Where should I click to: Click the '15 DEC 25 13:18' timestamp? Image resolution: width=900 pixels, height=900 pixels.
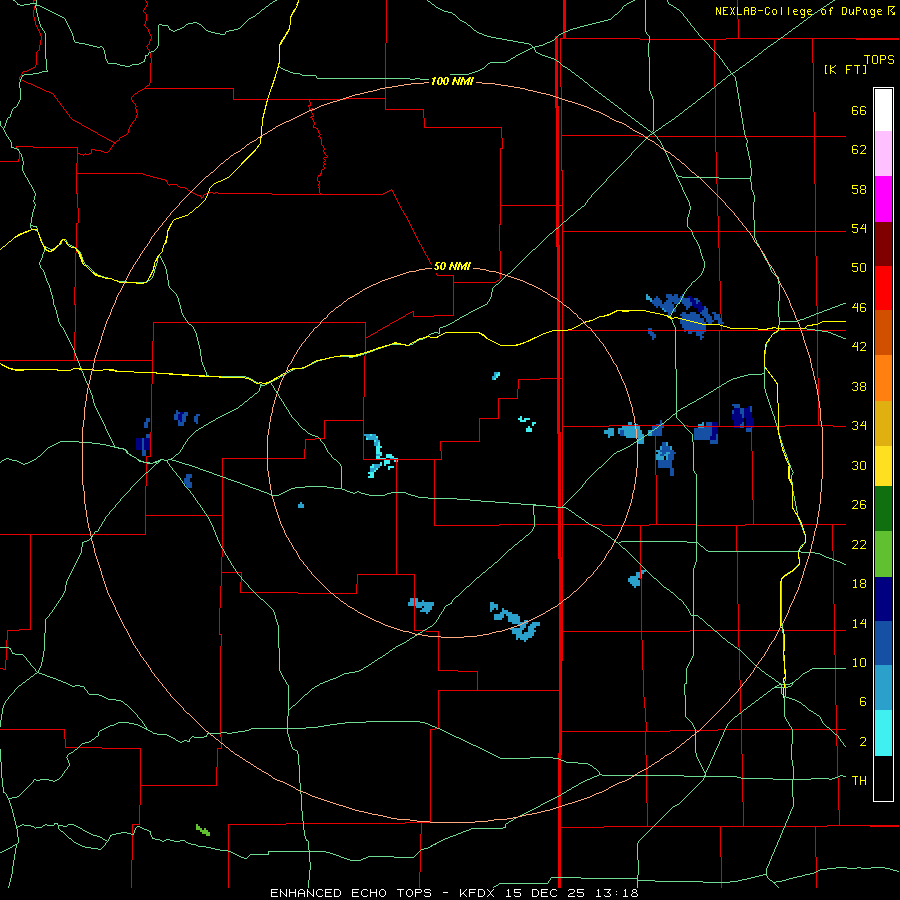tap(572, 893)
